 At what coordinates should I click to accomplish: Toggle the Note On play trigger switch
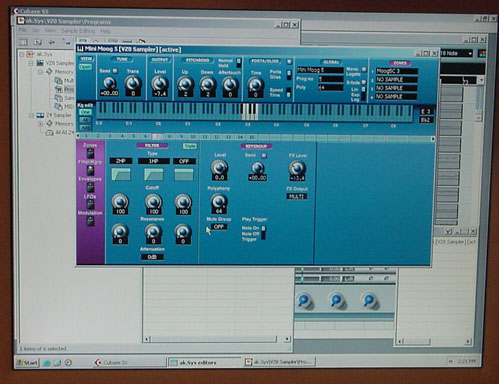[263, 228]
